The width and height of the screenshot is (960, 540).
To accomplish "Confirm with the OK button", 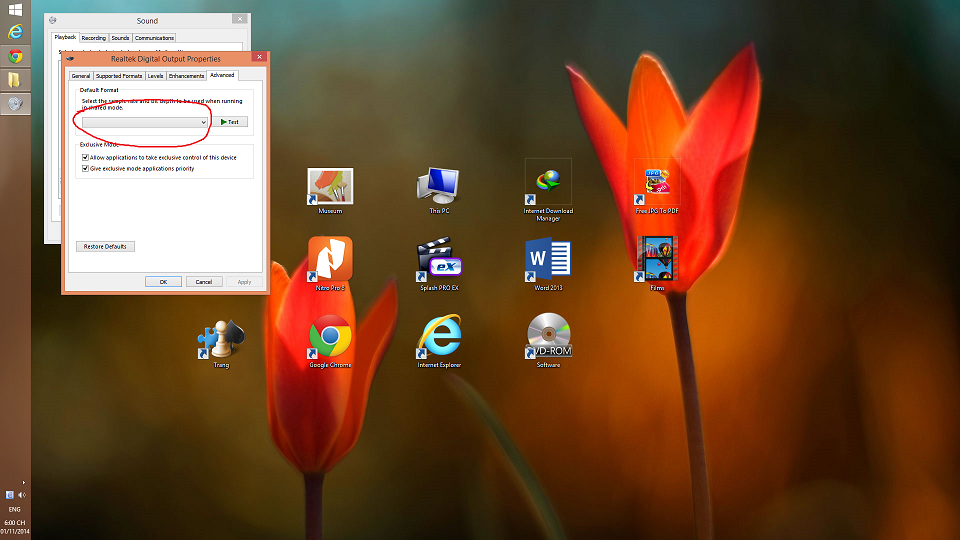I will (x=163, y=282).
